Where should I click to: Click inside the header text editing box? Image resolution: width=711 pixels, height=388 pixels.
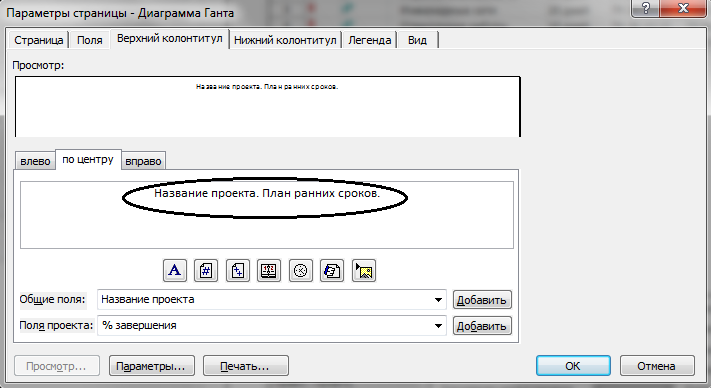click(267, 215)
